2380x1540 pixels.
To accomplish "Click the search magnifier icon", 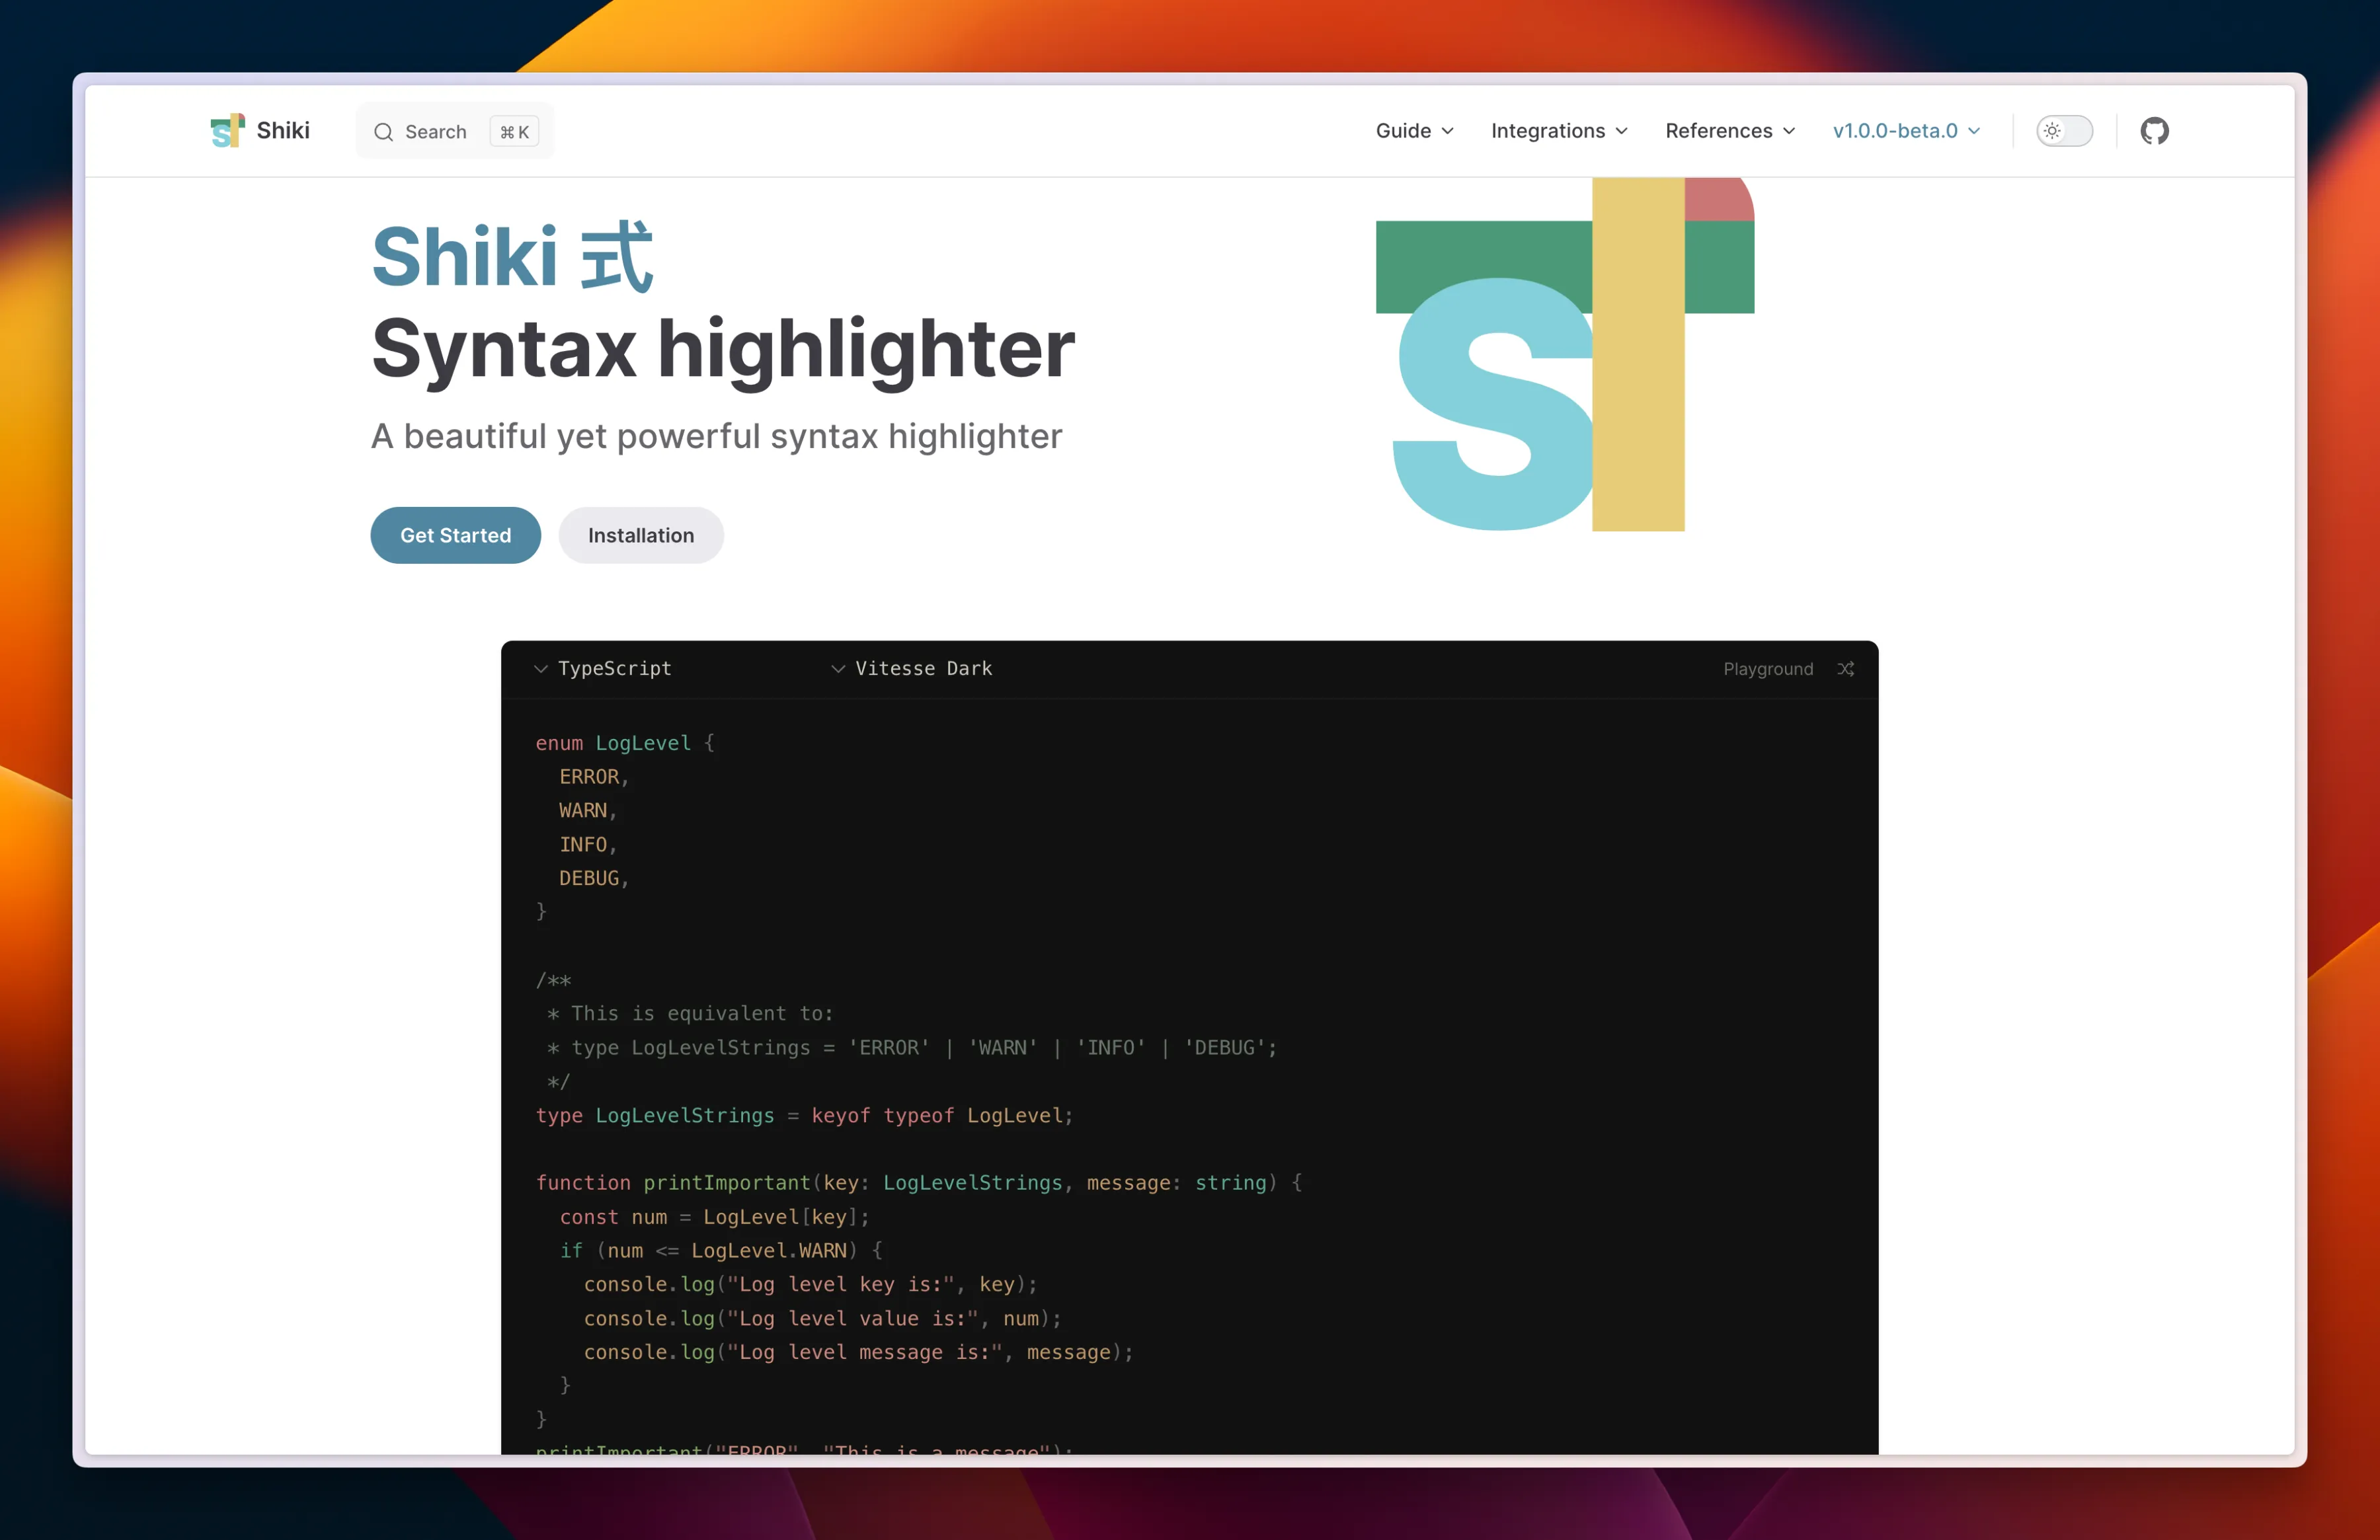I will tap(383, 132).
